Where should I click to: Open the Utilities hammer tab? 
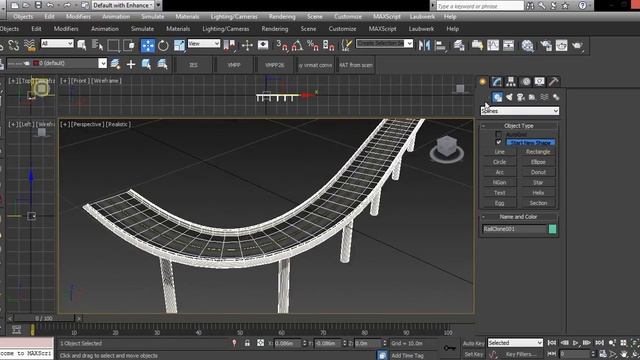click(x=553, y=82)
